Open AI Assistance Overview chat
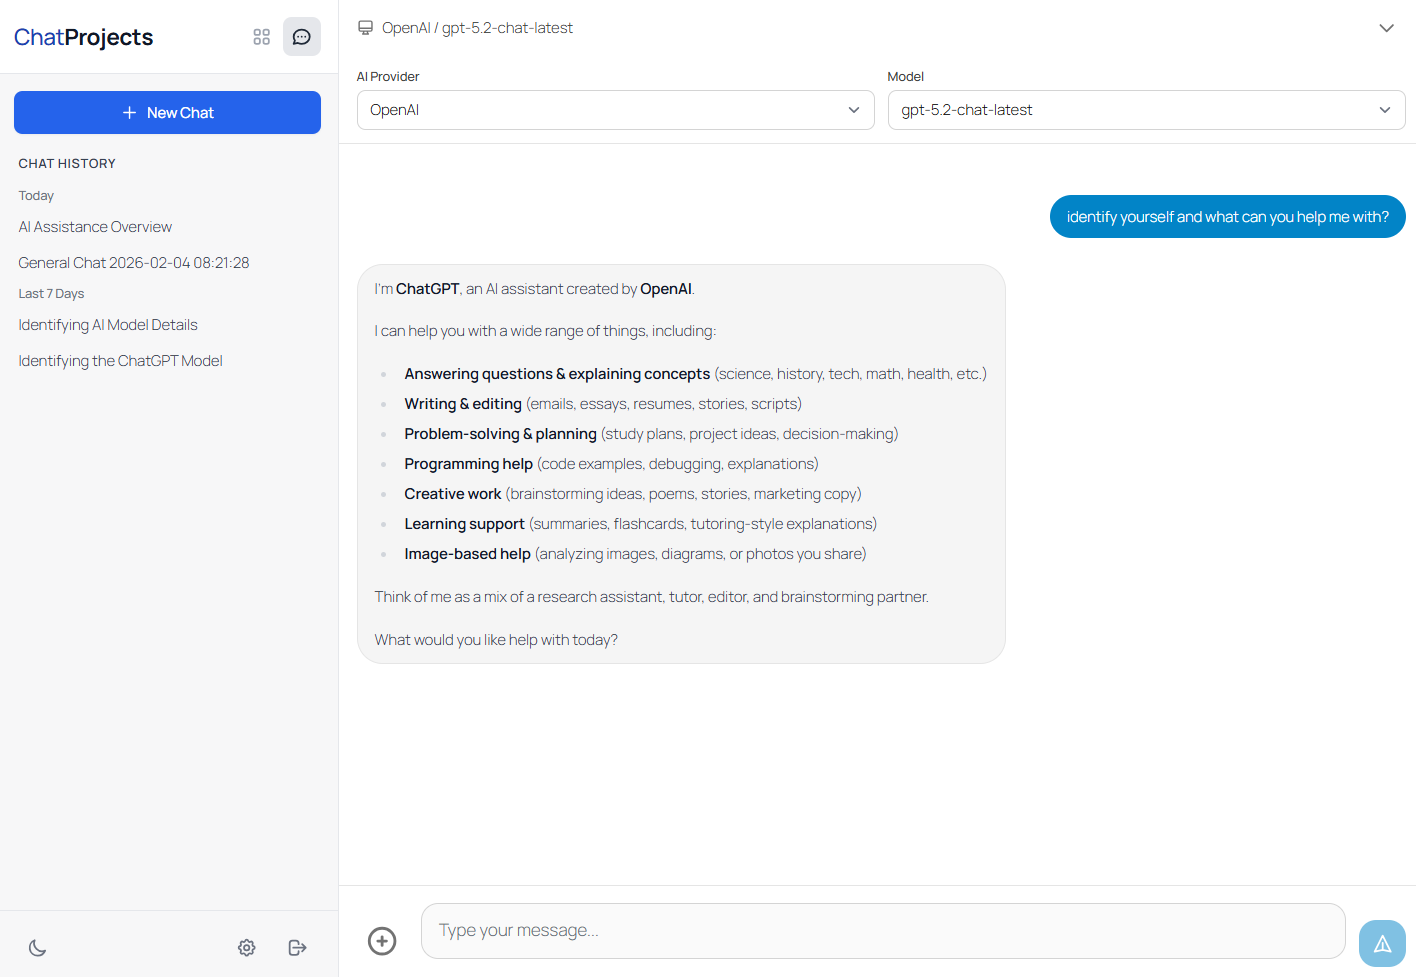This screenshot has height=977, width=1416. click(x=95, y=227)
